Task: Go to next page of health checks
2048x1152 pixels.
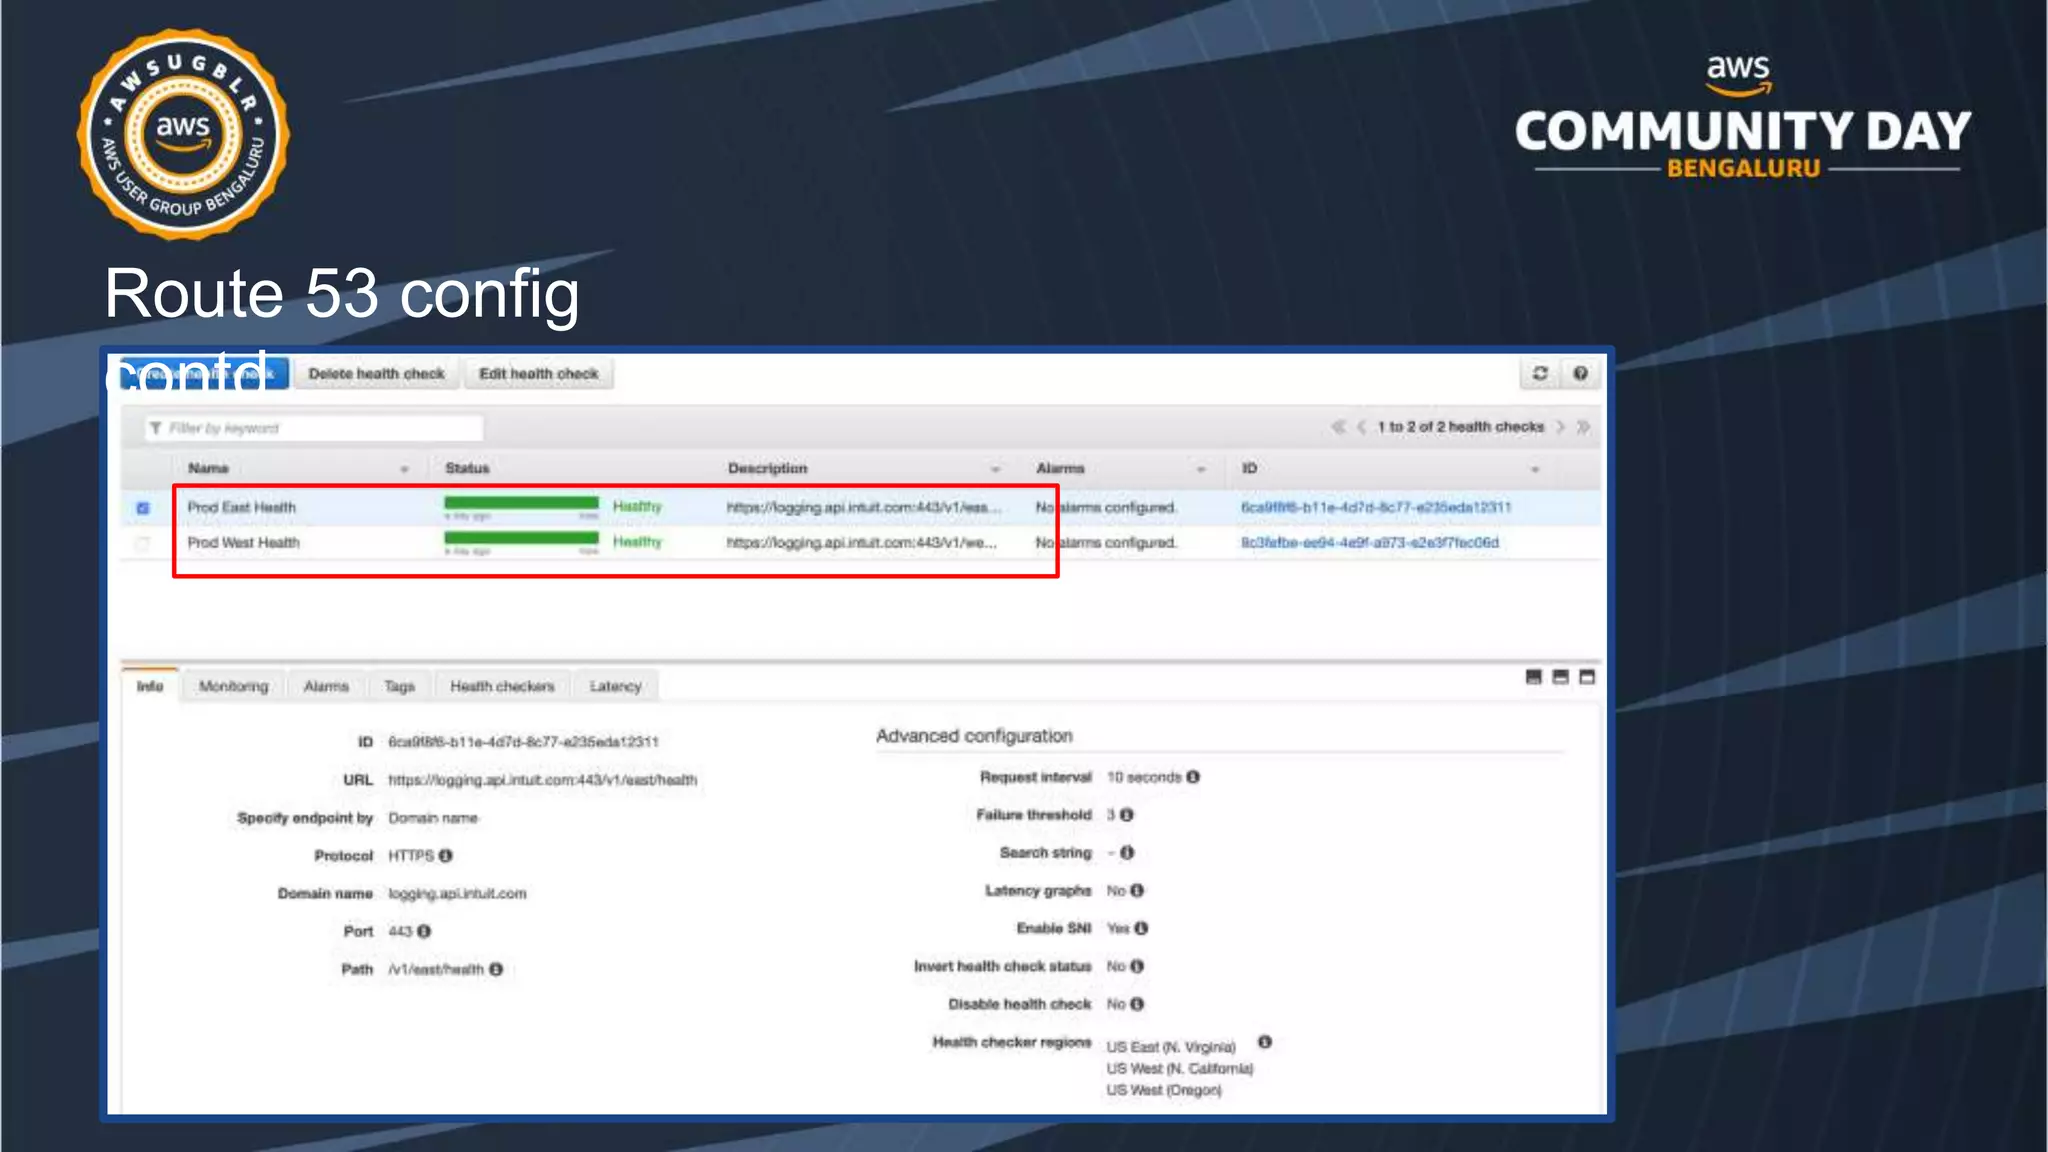Action: click(1560, 427)
